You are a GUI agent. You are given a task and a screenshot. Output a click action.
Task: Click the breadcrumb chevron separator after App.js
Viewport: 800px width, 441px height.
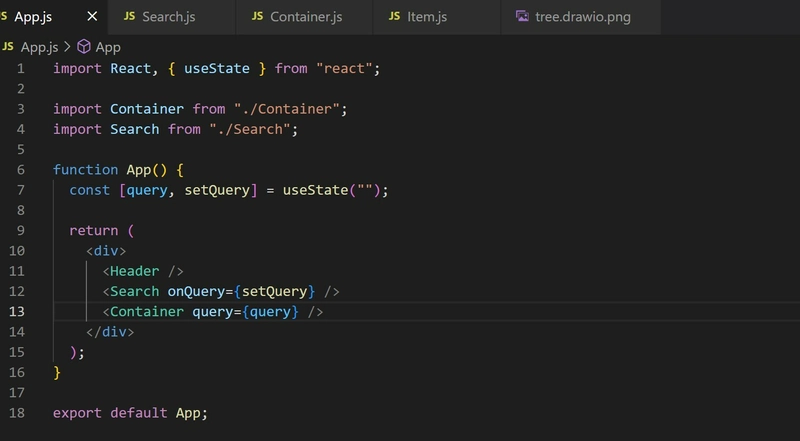[67, 47]
